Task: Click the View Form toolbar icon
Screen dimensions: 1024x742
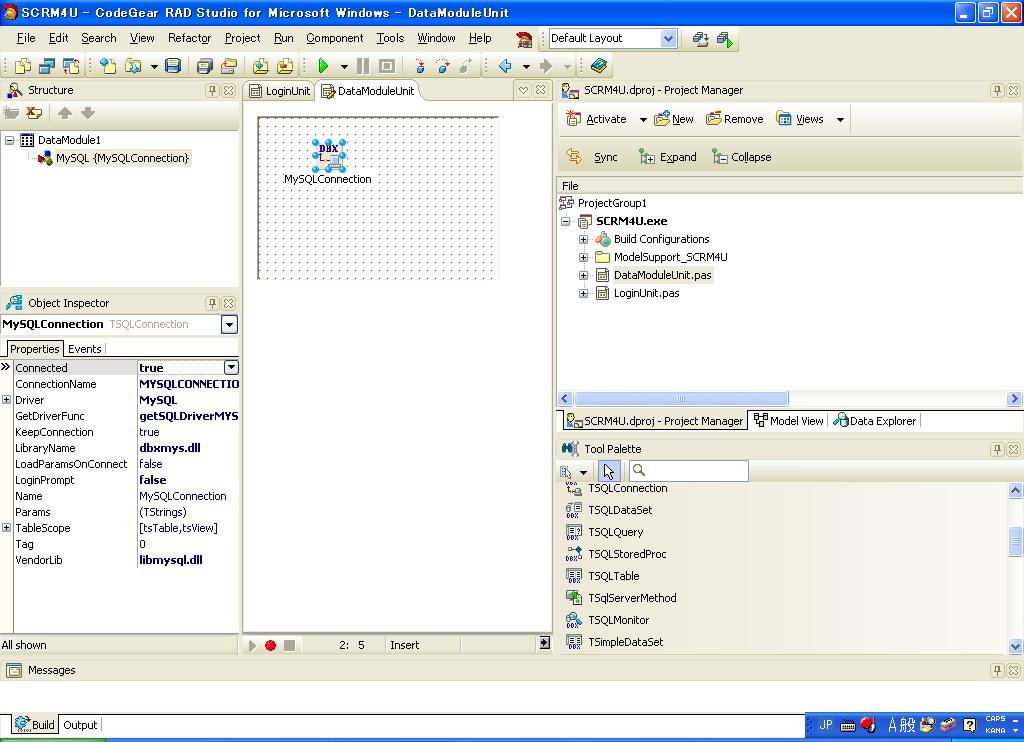Action: click(x=47, y=66)
